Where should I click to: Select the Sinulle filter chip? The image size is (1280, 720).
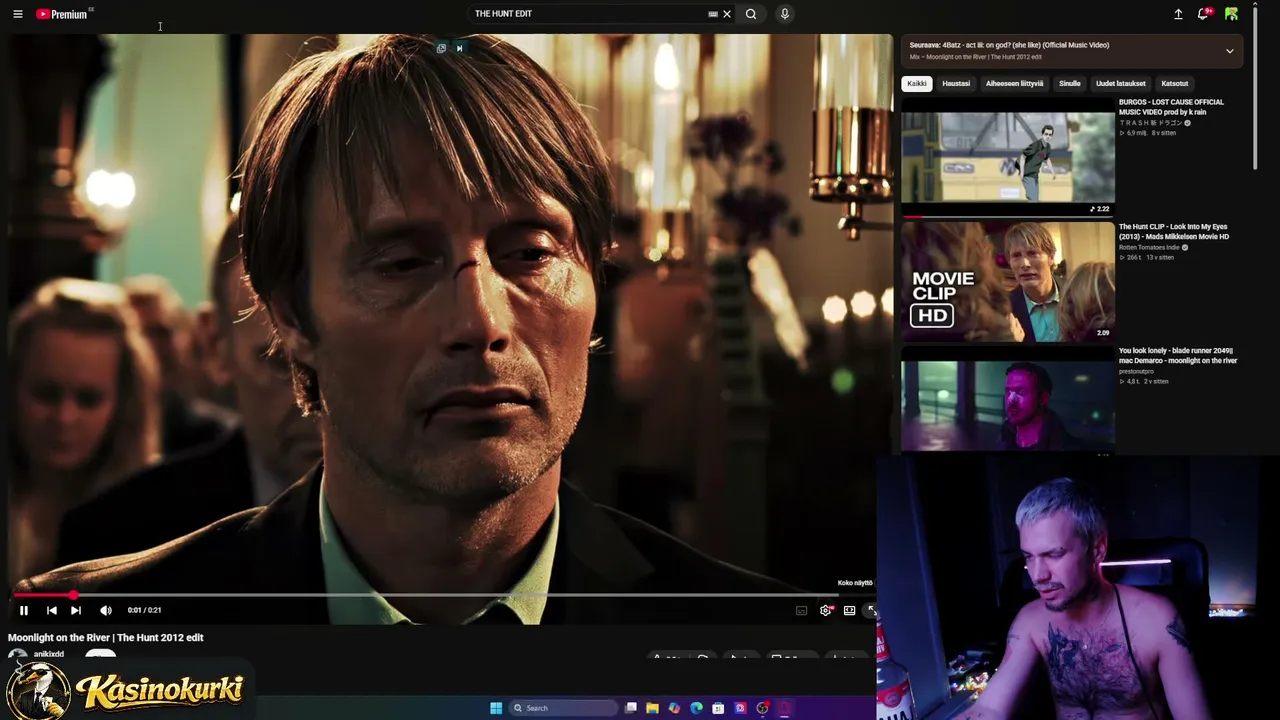[1070, 84]
